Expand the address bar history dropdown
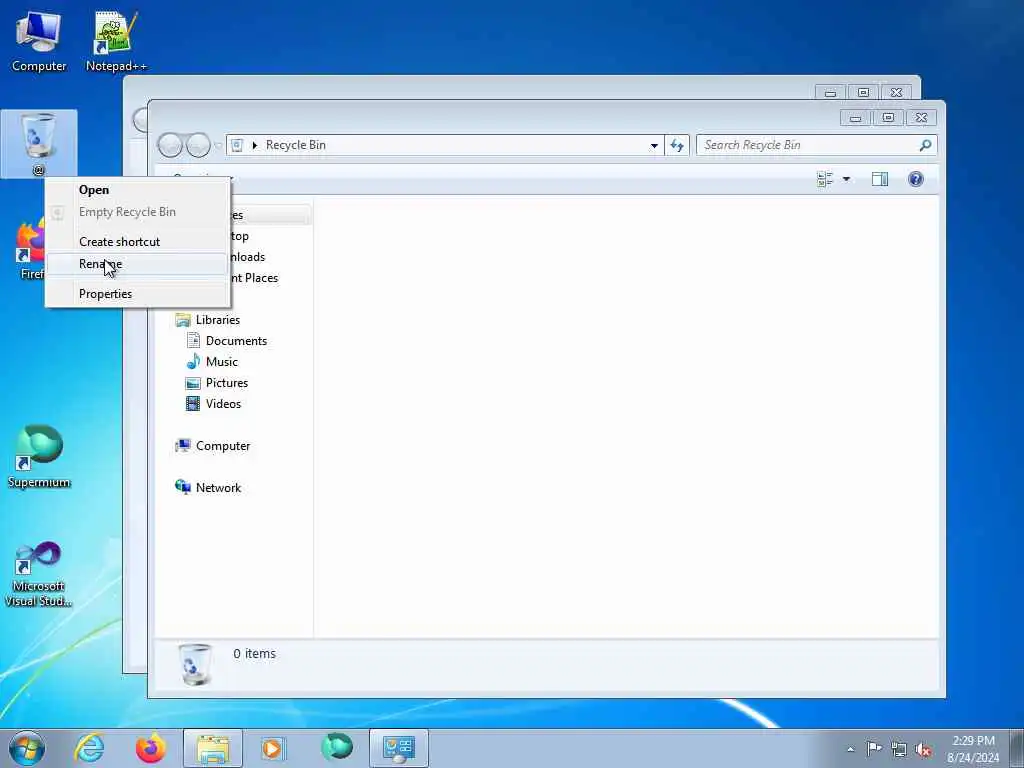This screenshot has width=1024, height=768. [x=654, y=146]
